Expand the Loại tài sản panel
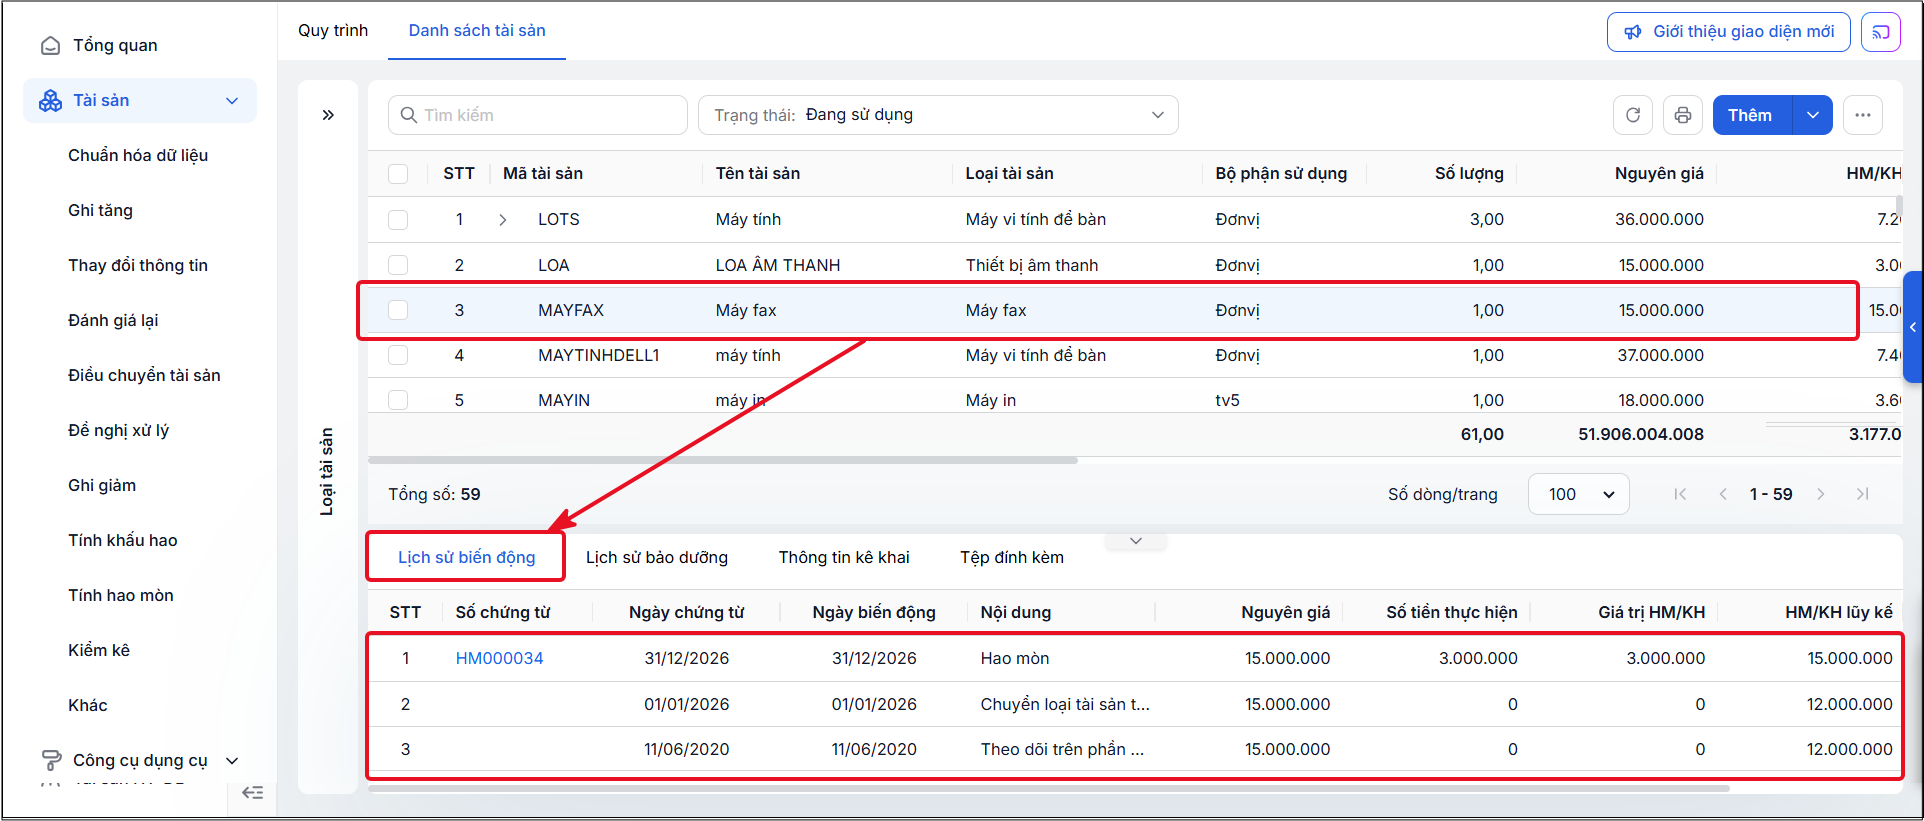Image resolution: width=1924 pixels, height=821 pixels. 328,115
